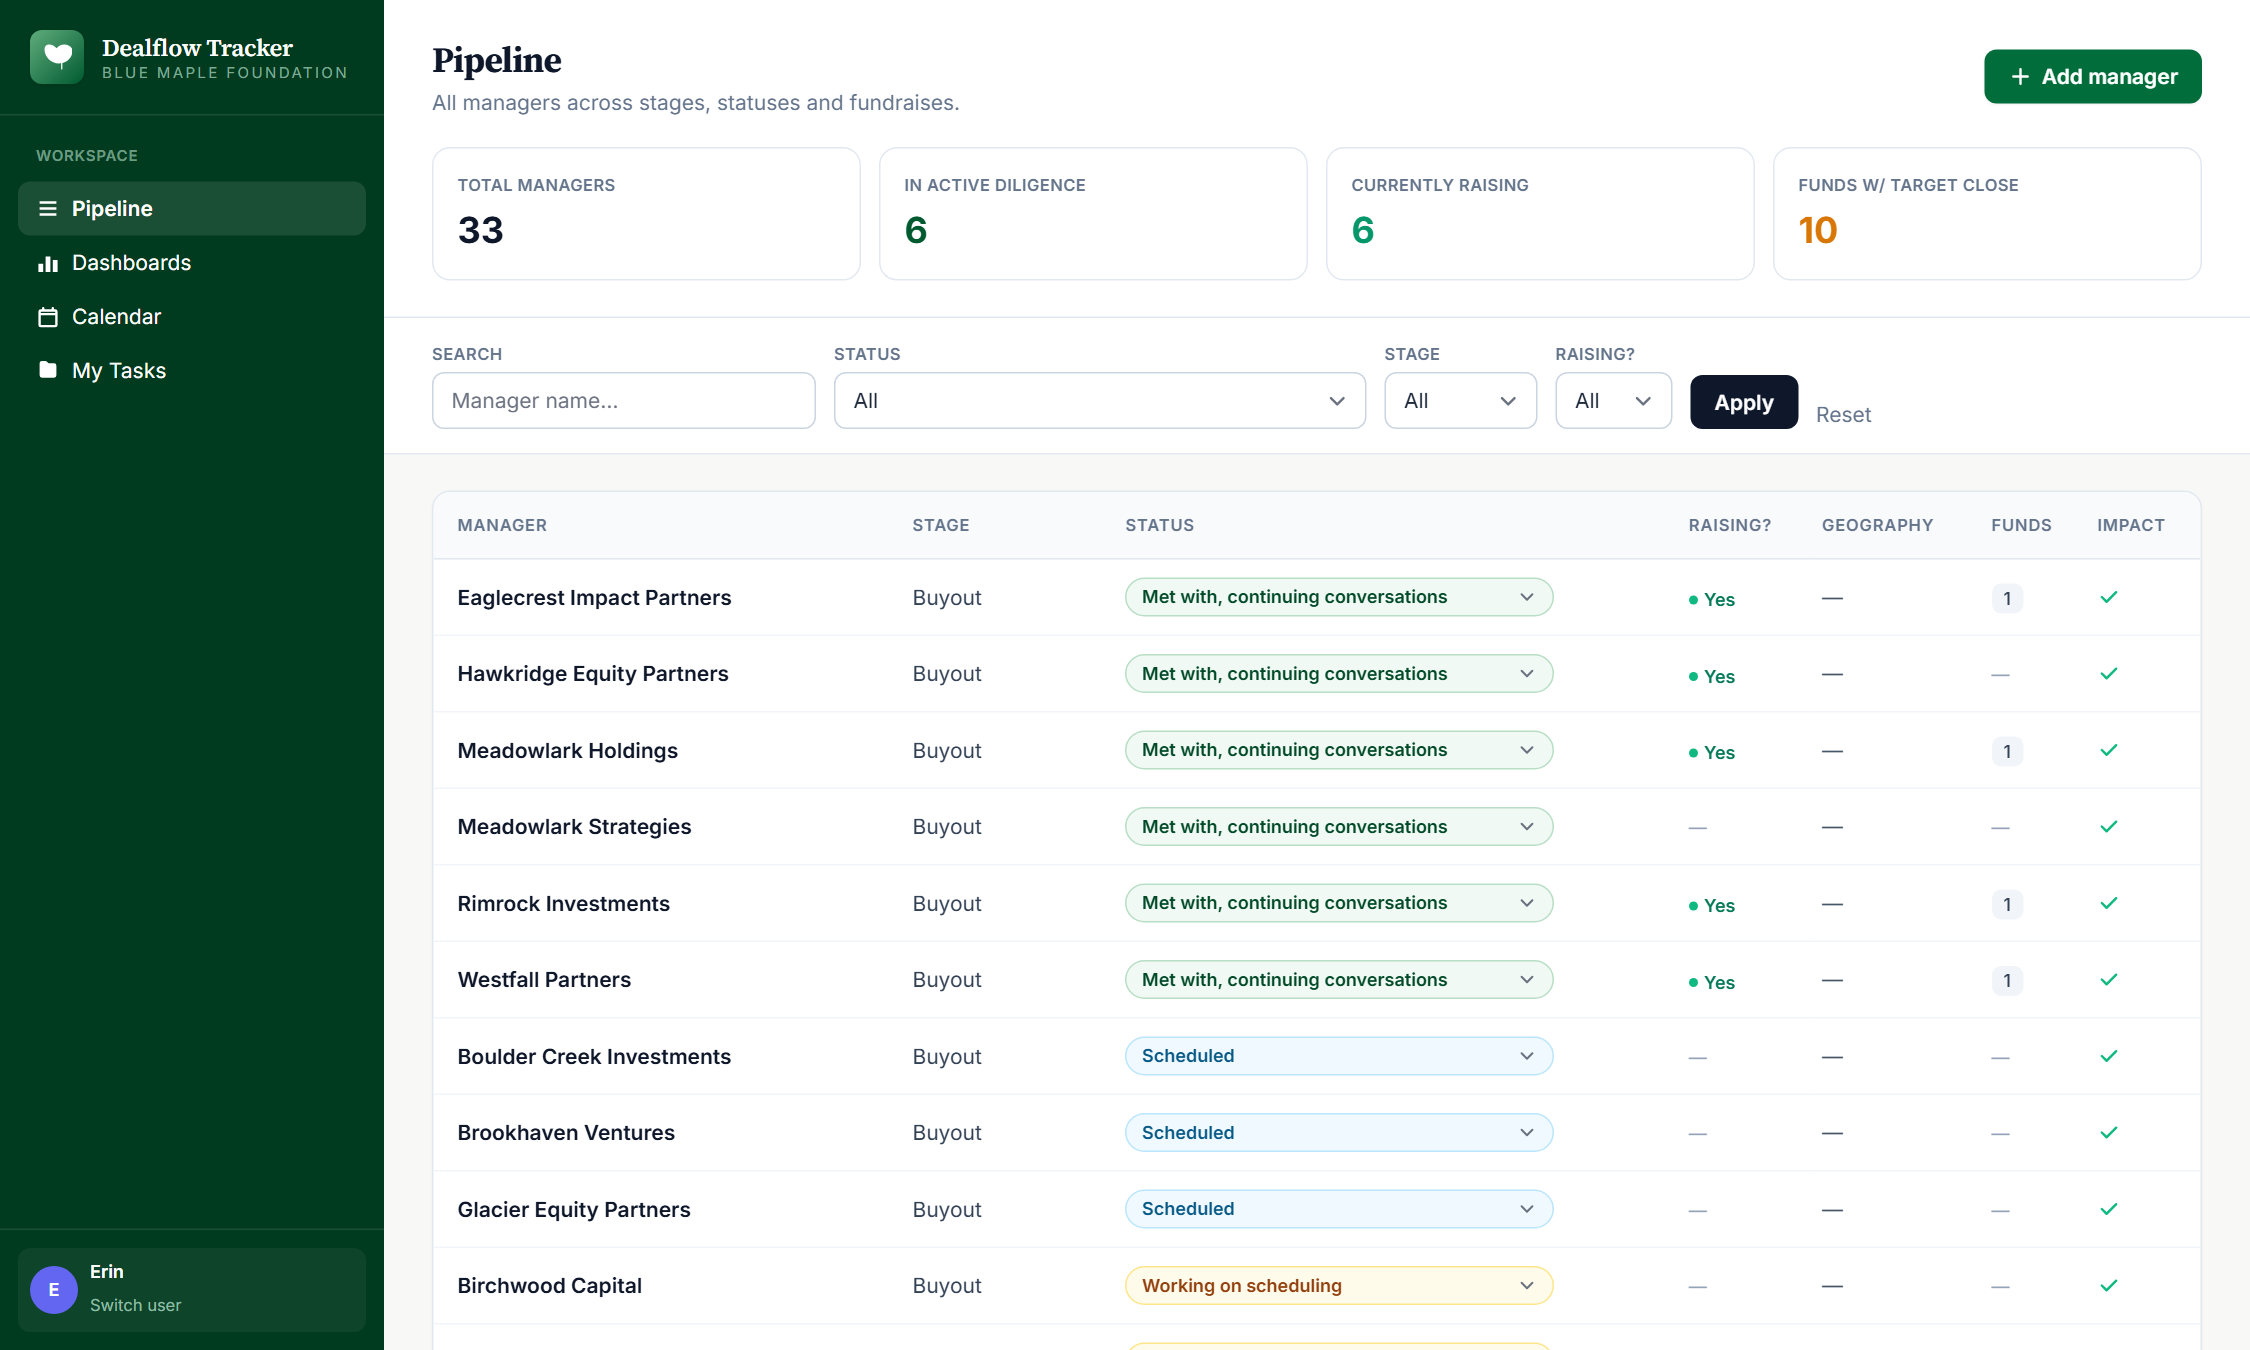2250x1350 pixels.
Task: Click the In Active Diligence stat card
Action: [x=1093, y=214]
